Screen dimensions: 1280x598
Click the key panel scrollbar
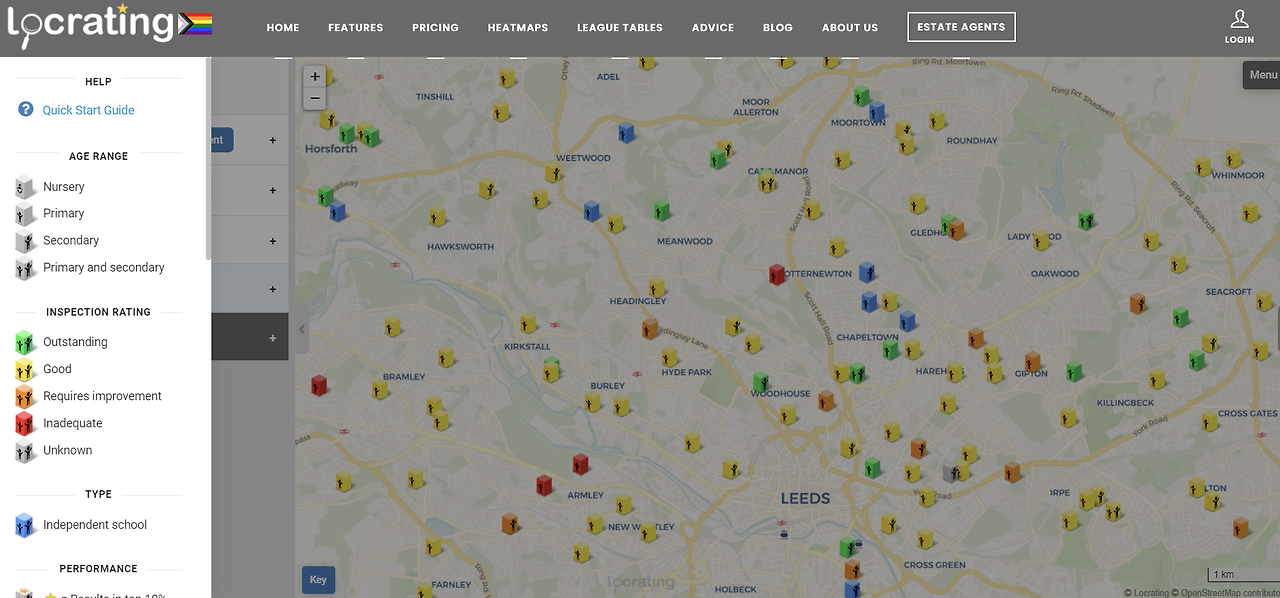tap(208, 160)
